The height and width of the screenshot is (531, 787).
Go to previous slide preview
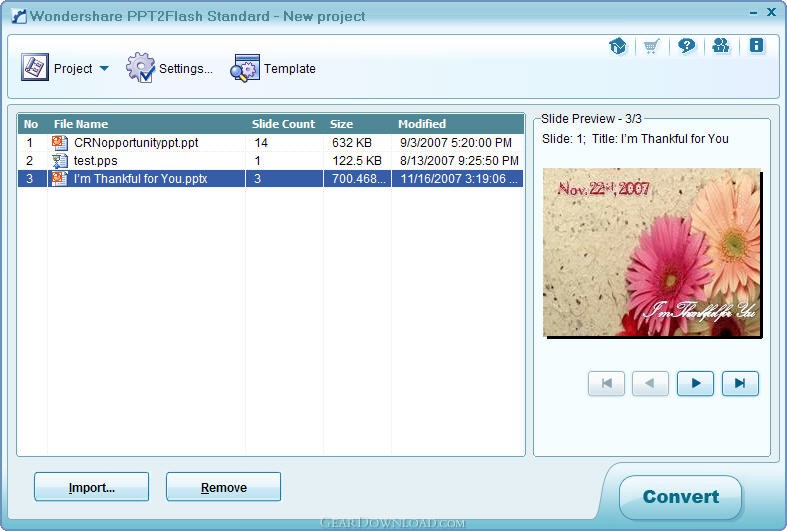650,383
